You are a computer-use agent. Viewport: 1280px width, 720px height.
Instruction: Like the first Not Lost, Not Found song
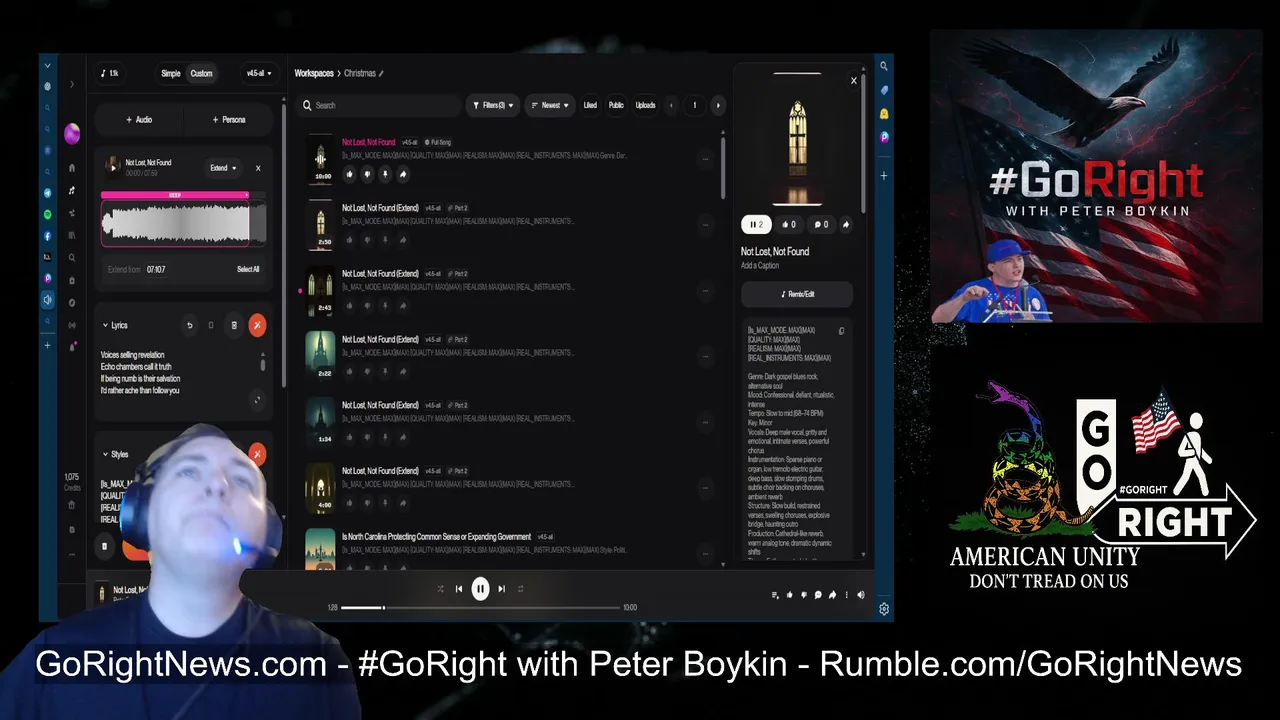pyautogui.click(x=349, y=174)
